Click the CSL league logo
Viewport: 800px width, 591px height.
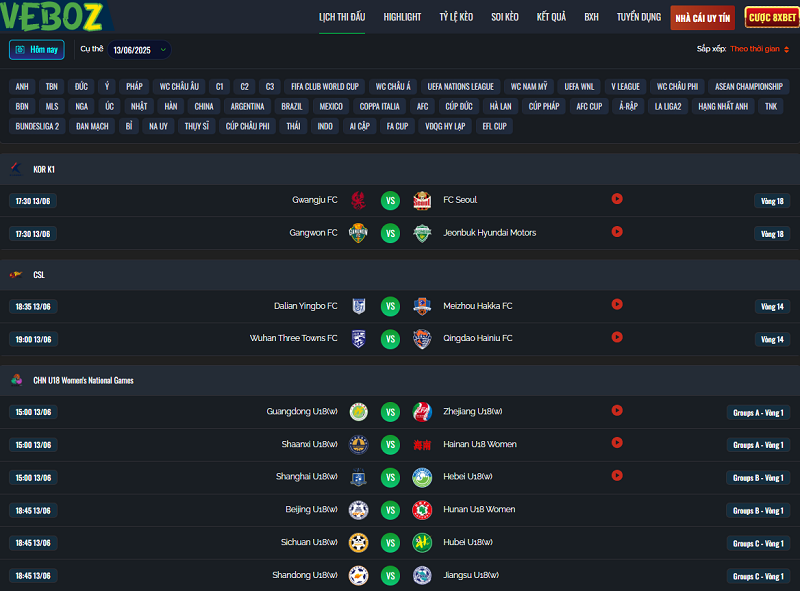pos(16,275)
